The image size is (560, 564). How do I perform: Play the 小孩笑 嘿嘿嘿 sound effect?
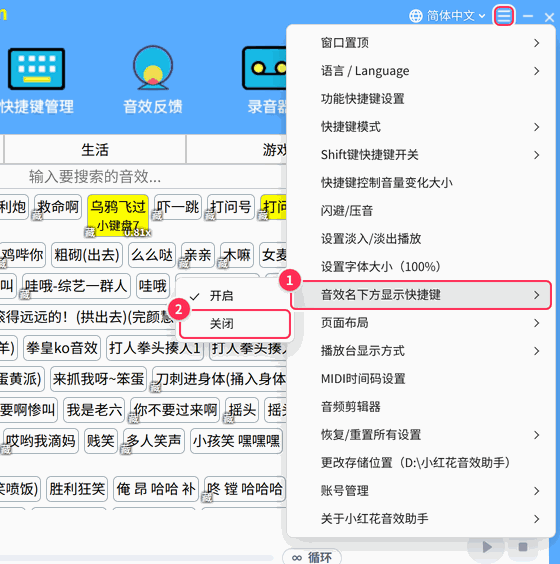point(236,441)
